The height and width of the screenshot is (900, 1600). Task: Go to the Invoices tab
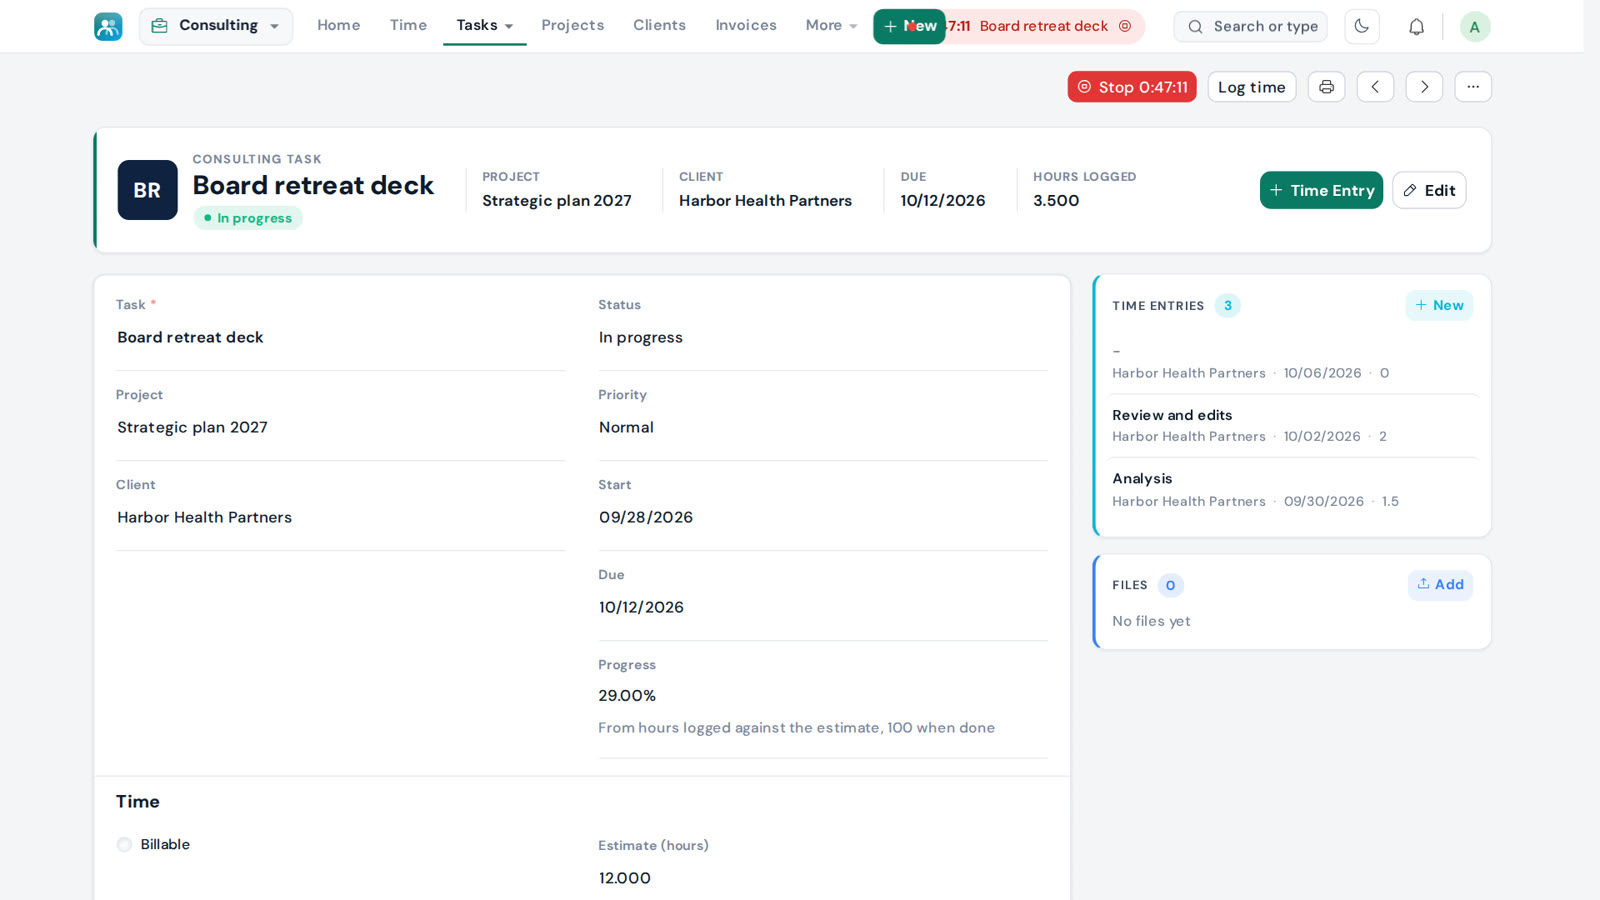[745, 25]
